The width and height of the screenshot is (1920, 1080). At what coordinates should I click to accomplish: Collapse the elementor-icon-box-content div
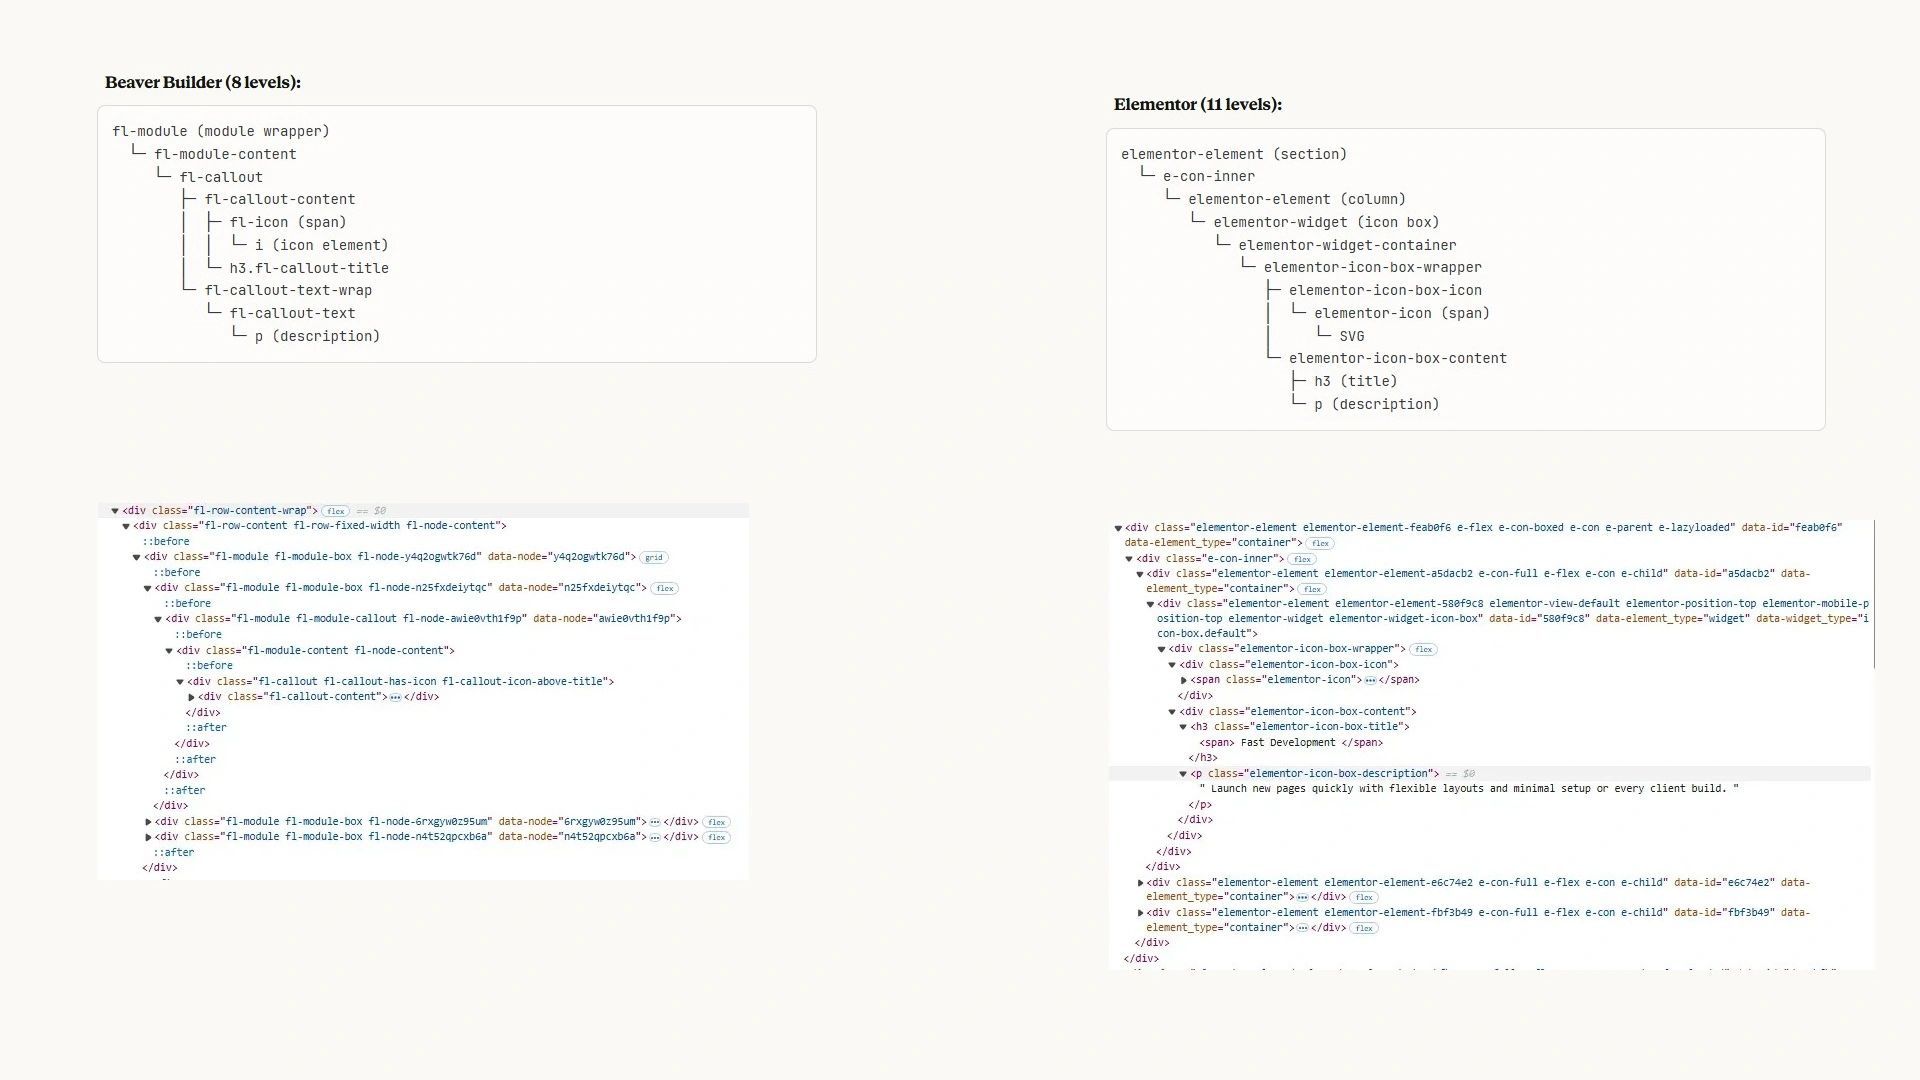(1172, 712)
